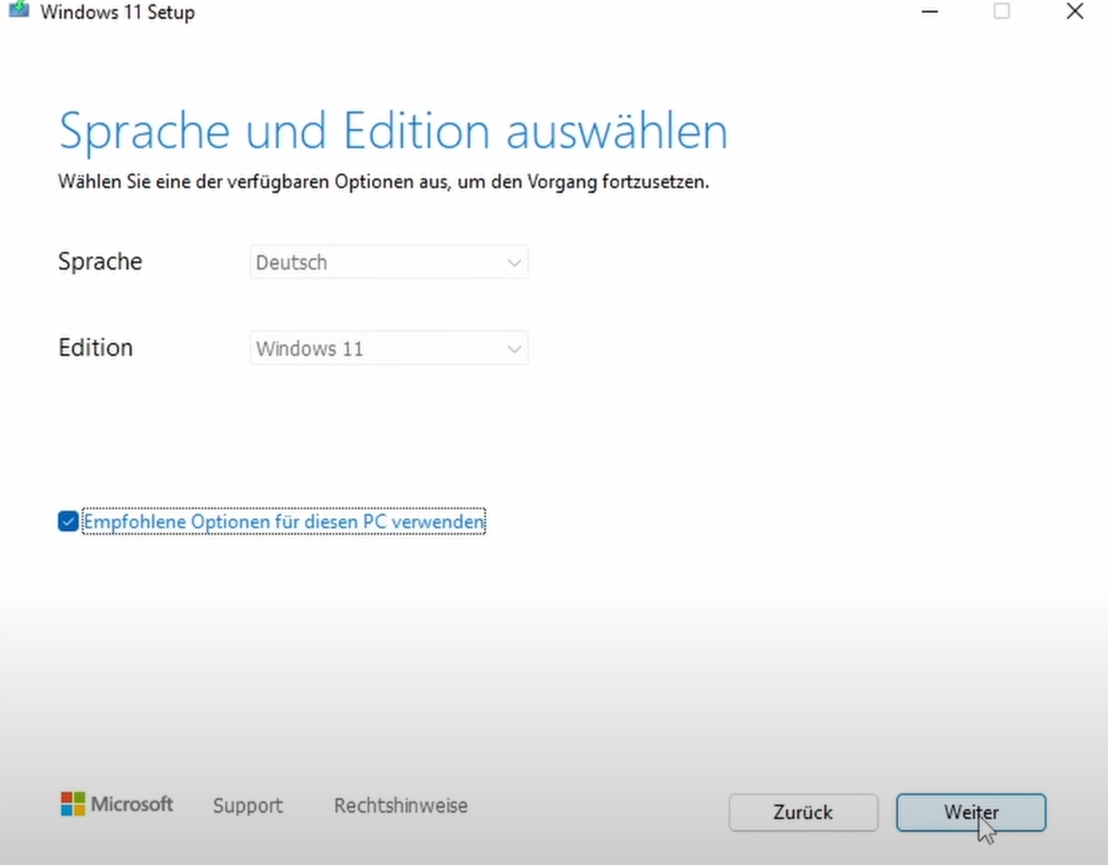Close the Windows 11 Setup window
The image size is (1108, 865).
1075,11
